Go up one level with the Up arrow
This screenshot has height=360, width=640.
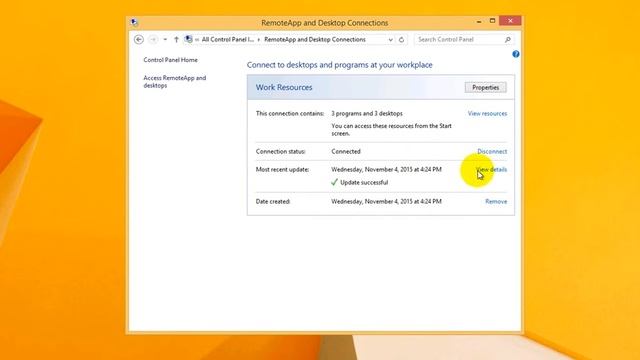[x=176, y=40]
